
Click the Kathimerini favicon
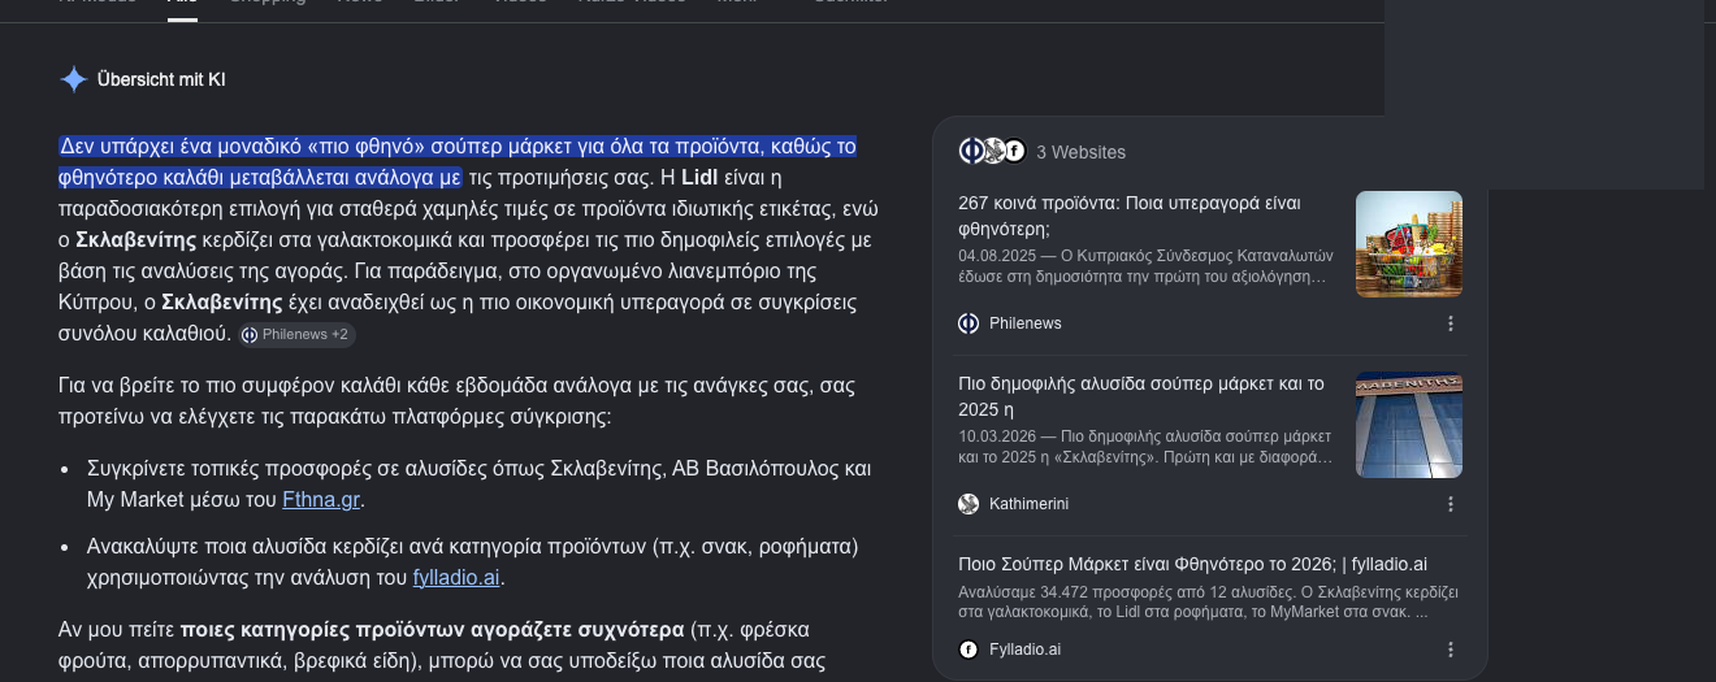968,504
